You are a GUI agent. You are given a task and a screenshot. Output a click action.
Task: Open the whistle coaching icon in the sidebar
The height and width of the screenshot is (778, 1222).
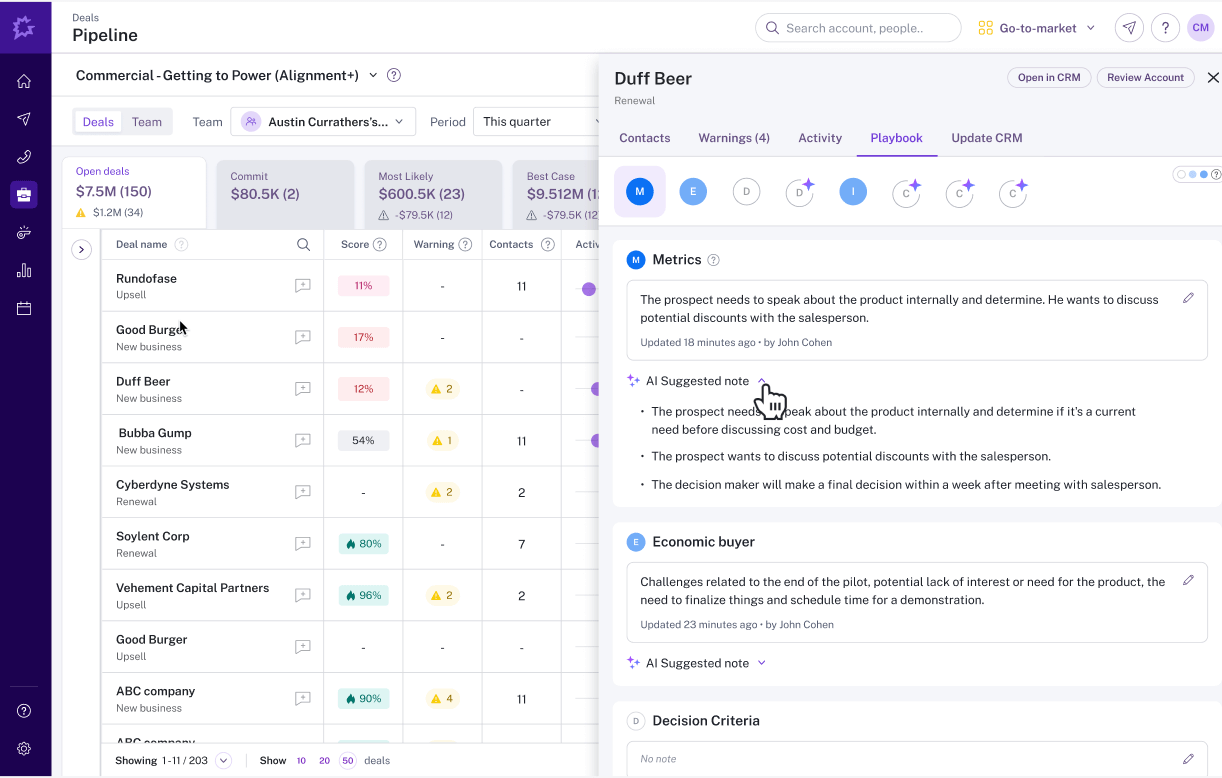24,232
